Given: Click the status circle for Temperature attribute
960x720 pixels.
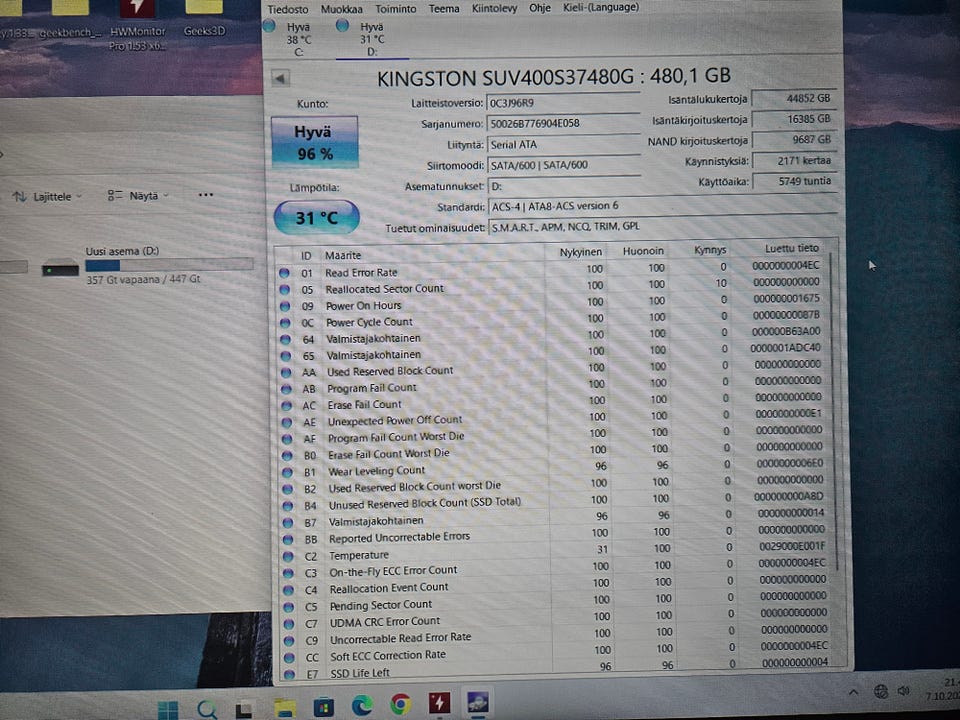Looking at the screenshot, I should [x=287, y=556].
